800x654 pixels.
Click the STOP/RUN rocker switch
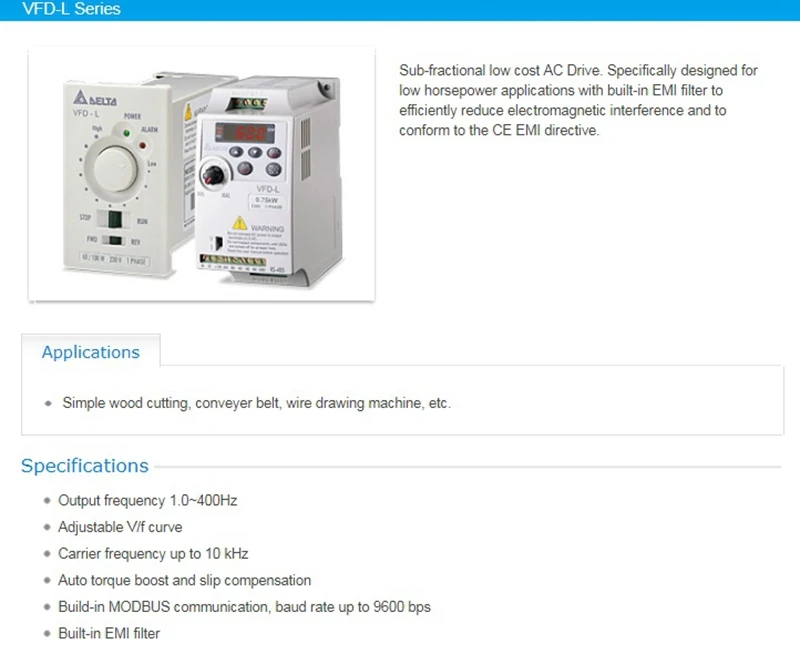(x=115, y=219)
